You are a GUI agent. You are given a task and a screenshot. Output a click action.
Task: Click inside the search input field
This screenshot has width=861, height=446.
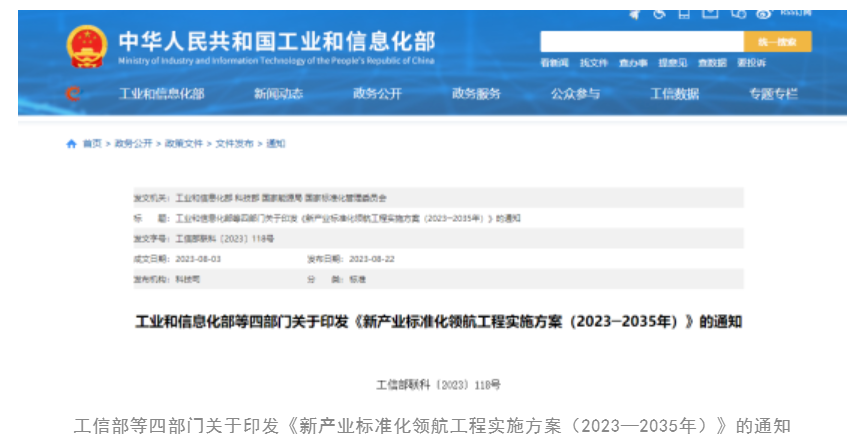click(641, 42)
